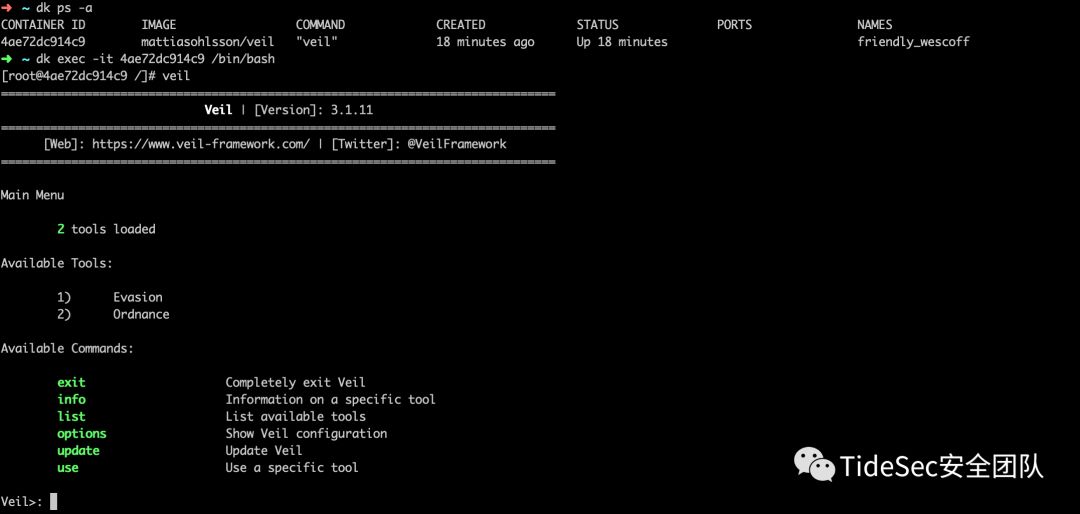Click the PORTS column header
Screen dimensions: 1080x514
click(734, 25)
